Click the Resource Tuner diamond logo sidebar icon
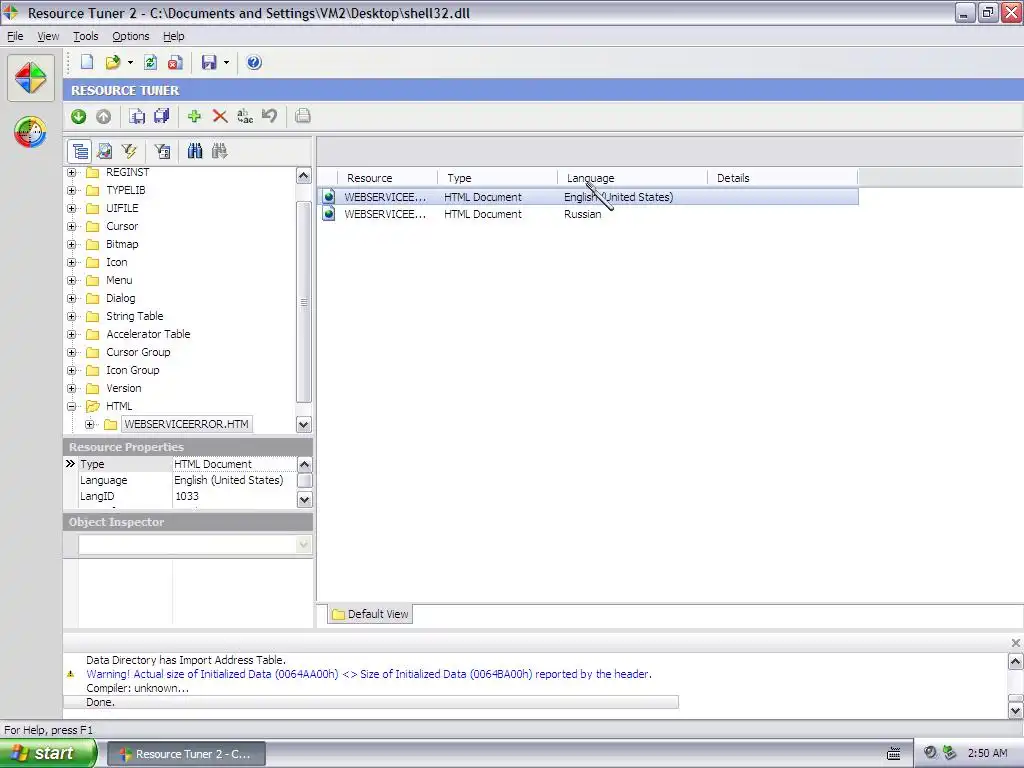Viewport: 1024px width, 768px height. tap(31, 78)
